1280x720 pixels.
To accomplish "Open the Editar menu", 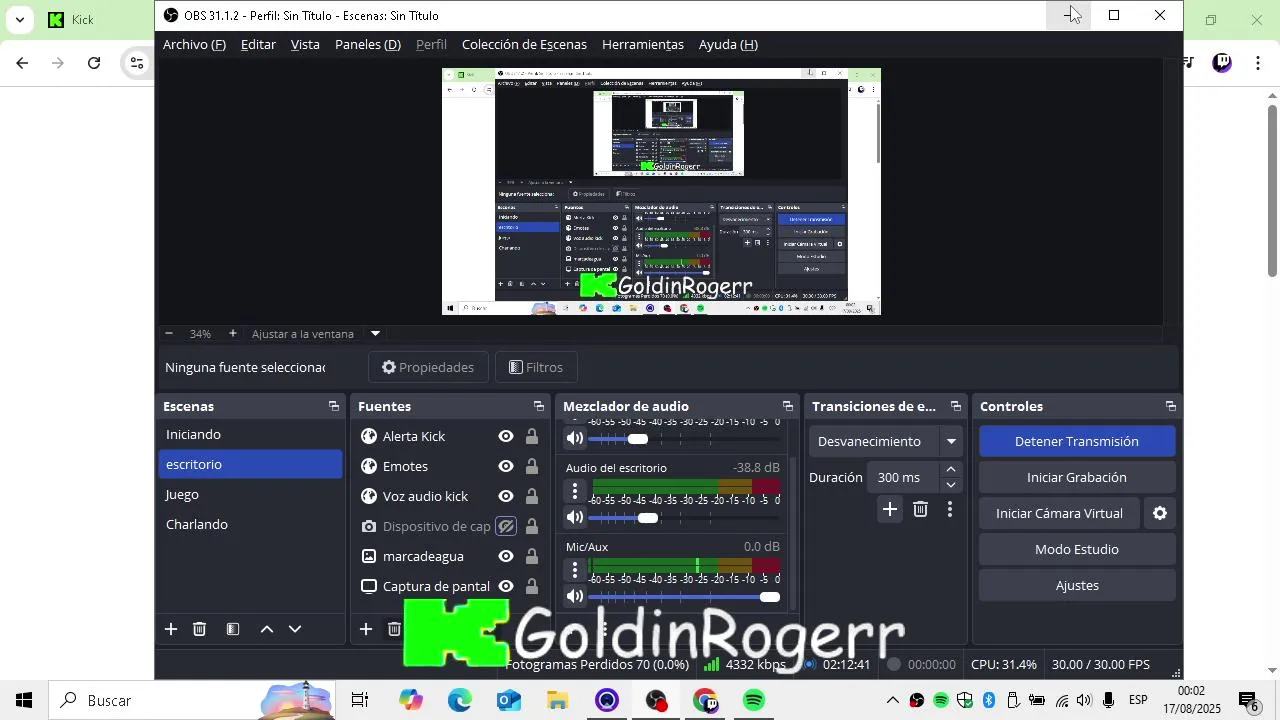I will tap(258, 44).
